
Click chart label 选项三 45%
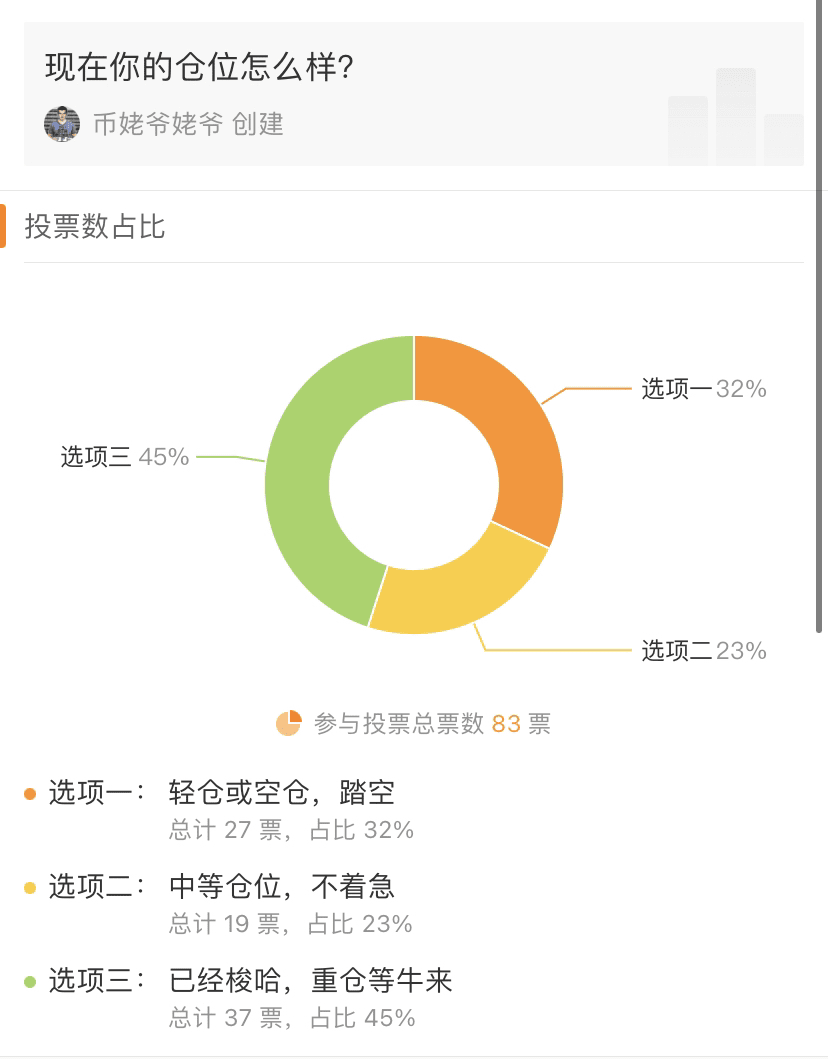point(125,457)
